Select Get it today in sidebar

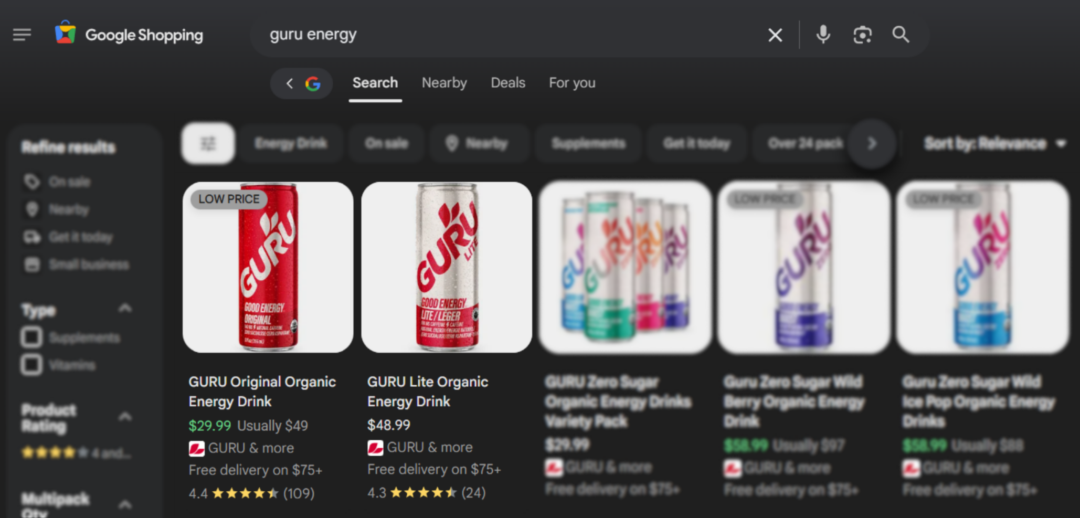pyautogui.click(x=68, y=237)
